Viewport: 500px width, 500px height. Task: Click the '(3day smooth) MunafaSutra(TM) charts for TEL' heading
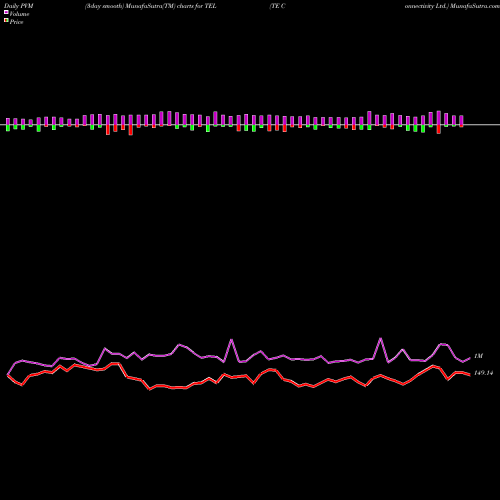click(151, 6)
